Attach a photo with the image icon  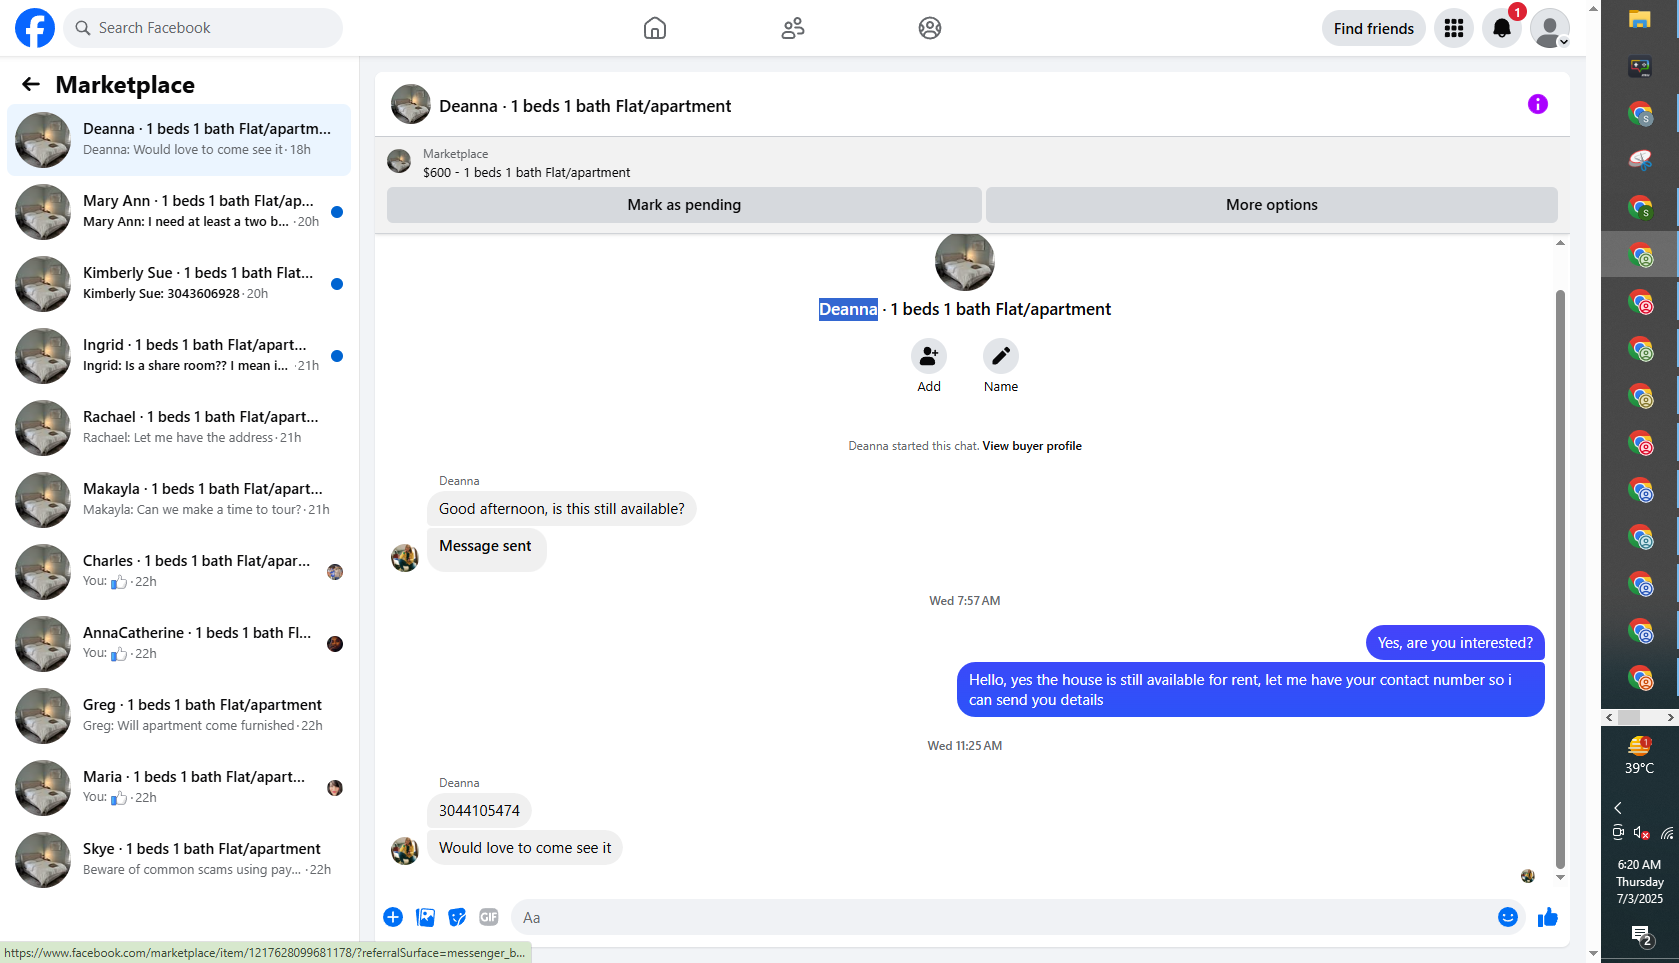click(x=425, y=917)
